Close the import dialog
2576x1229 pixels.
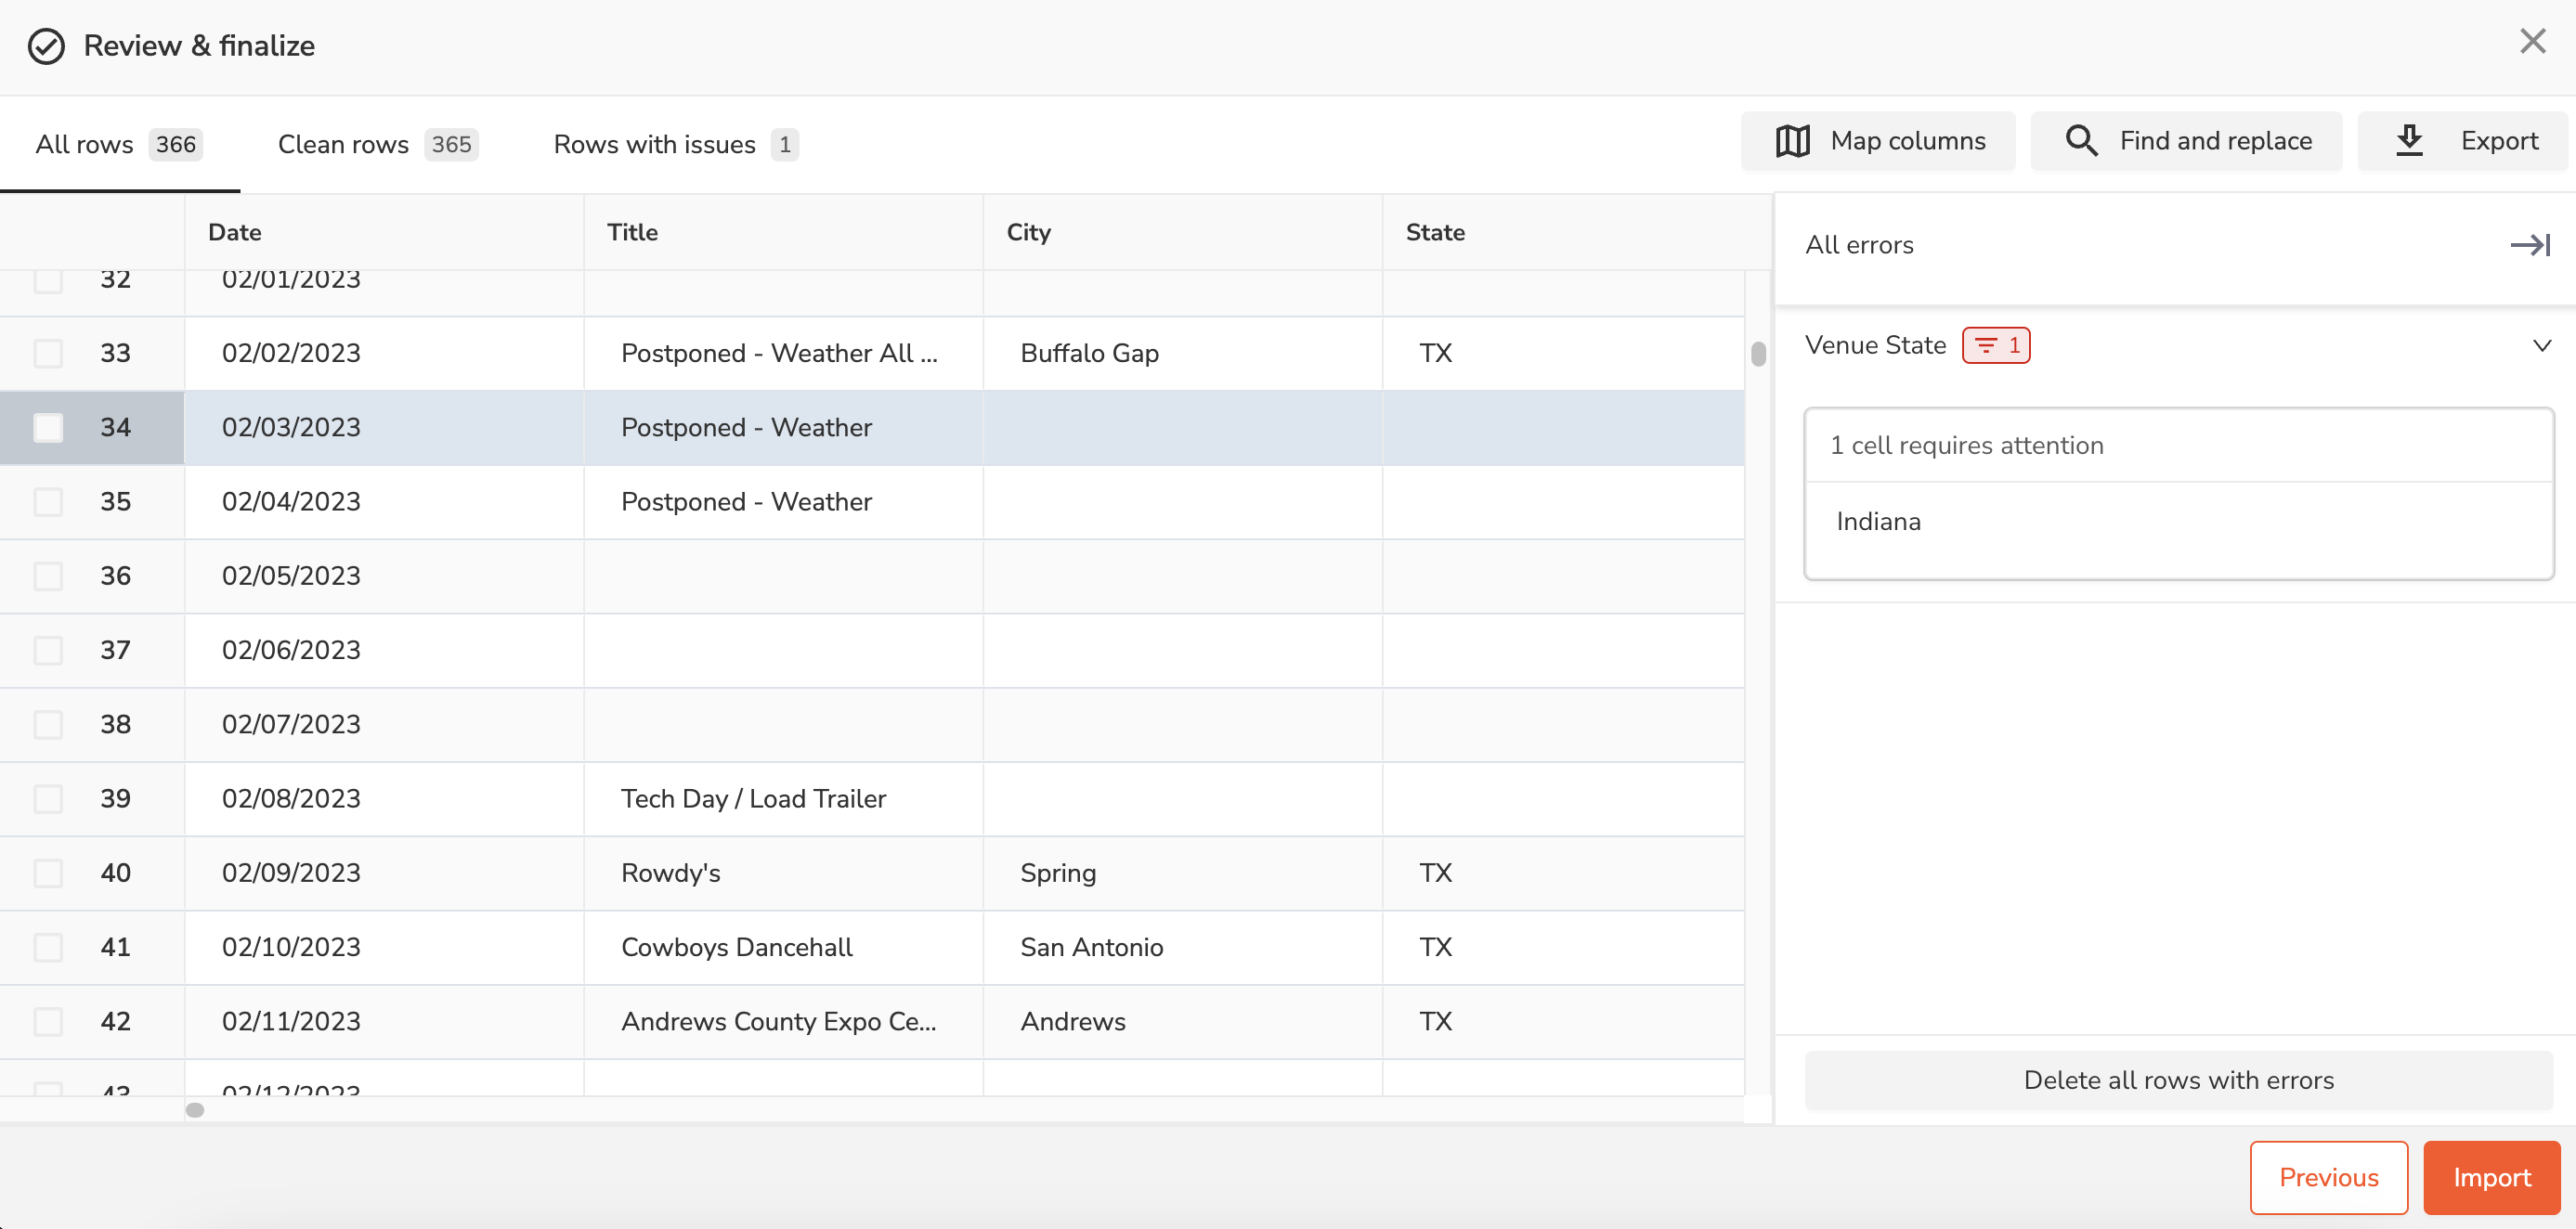[x=2532, y=42]
